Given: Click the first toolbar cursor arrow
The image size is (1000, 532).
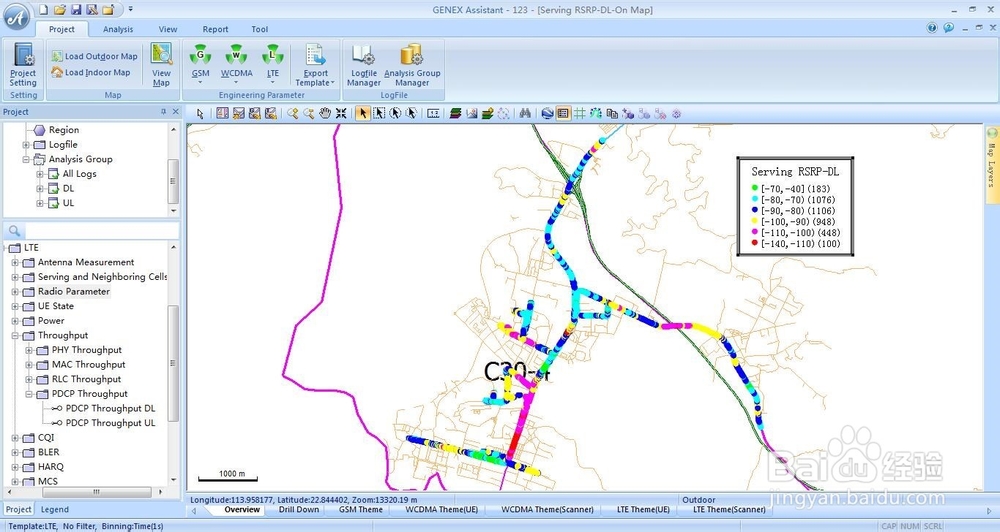Looking at the screenshot, I should [200, 114].
